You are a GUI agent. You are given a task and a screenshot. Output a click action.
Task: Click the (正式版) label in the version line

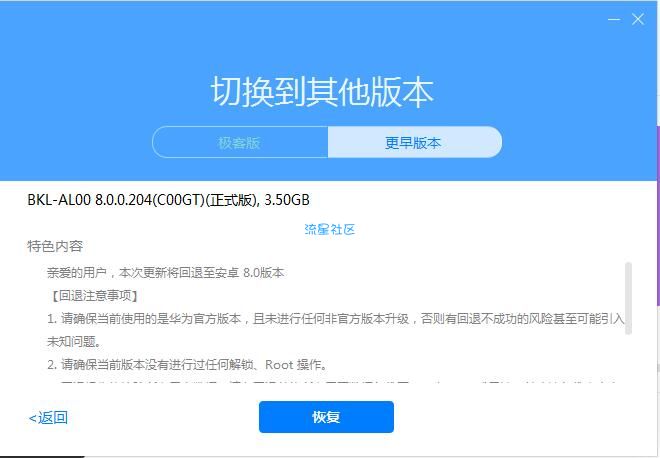pyautogui.click(x=232, y=200)
